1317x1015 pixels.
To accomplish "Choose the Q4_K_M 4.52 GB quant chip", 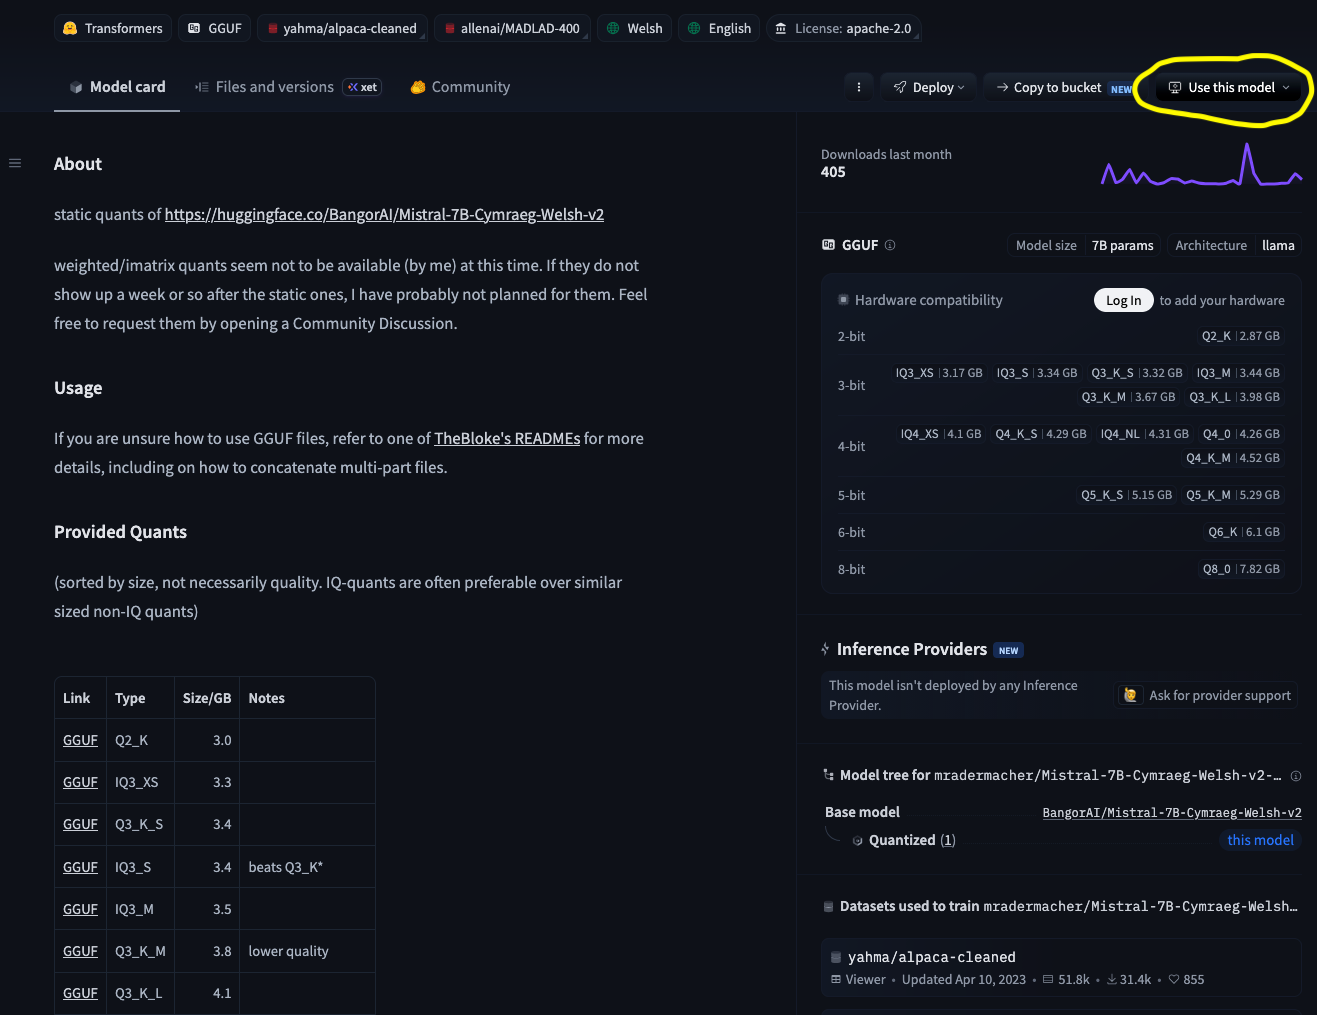I will (x=1233, y=458).
